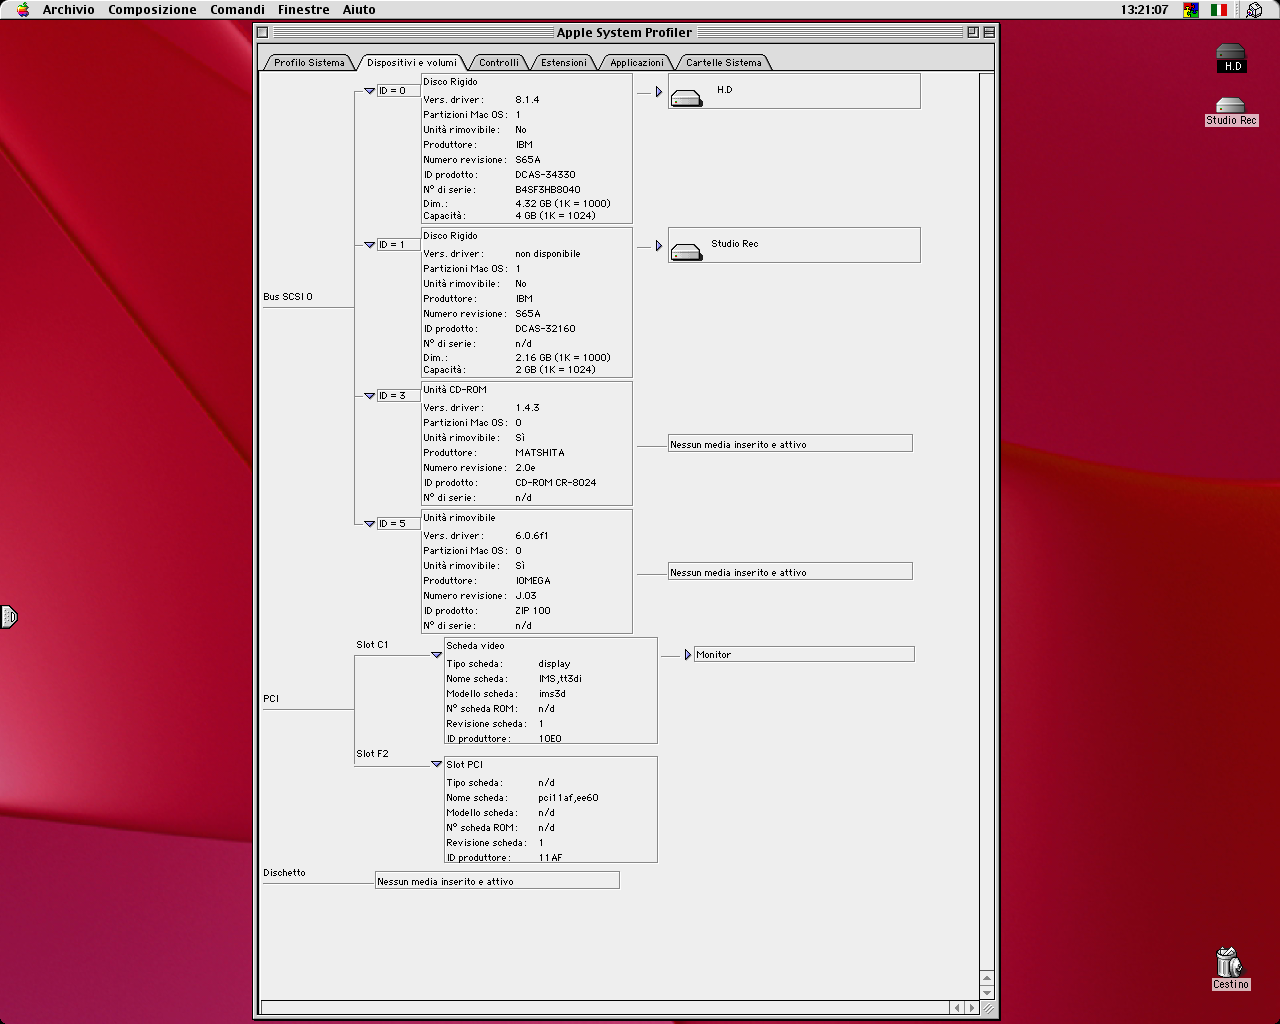Switch to the Cartelle Sistema tab

pyautogui.click(x=723, y=62)
